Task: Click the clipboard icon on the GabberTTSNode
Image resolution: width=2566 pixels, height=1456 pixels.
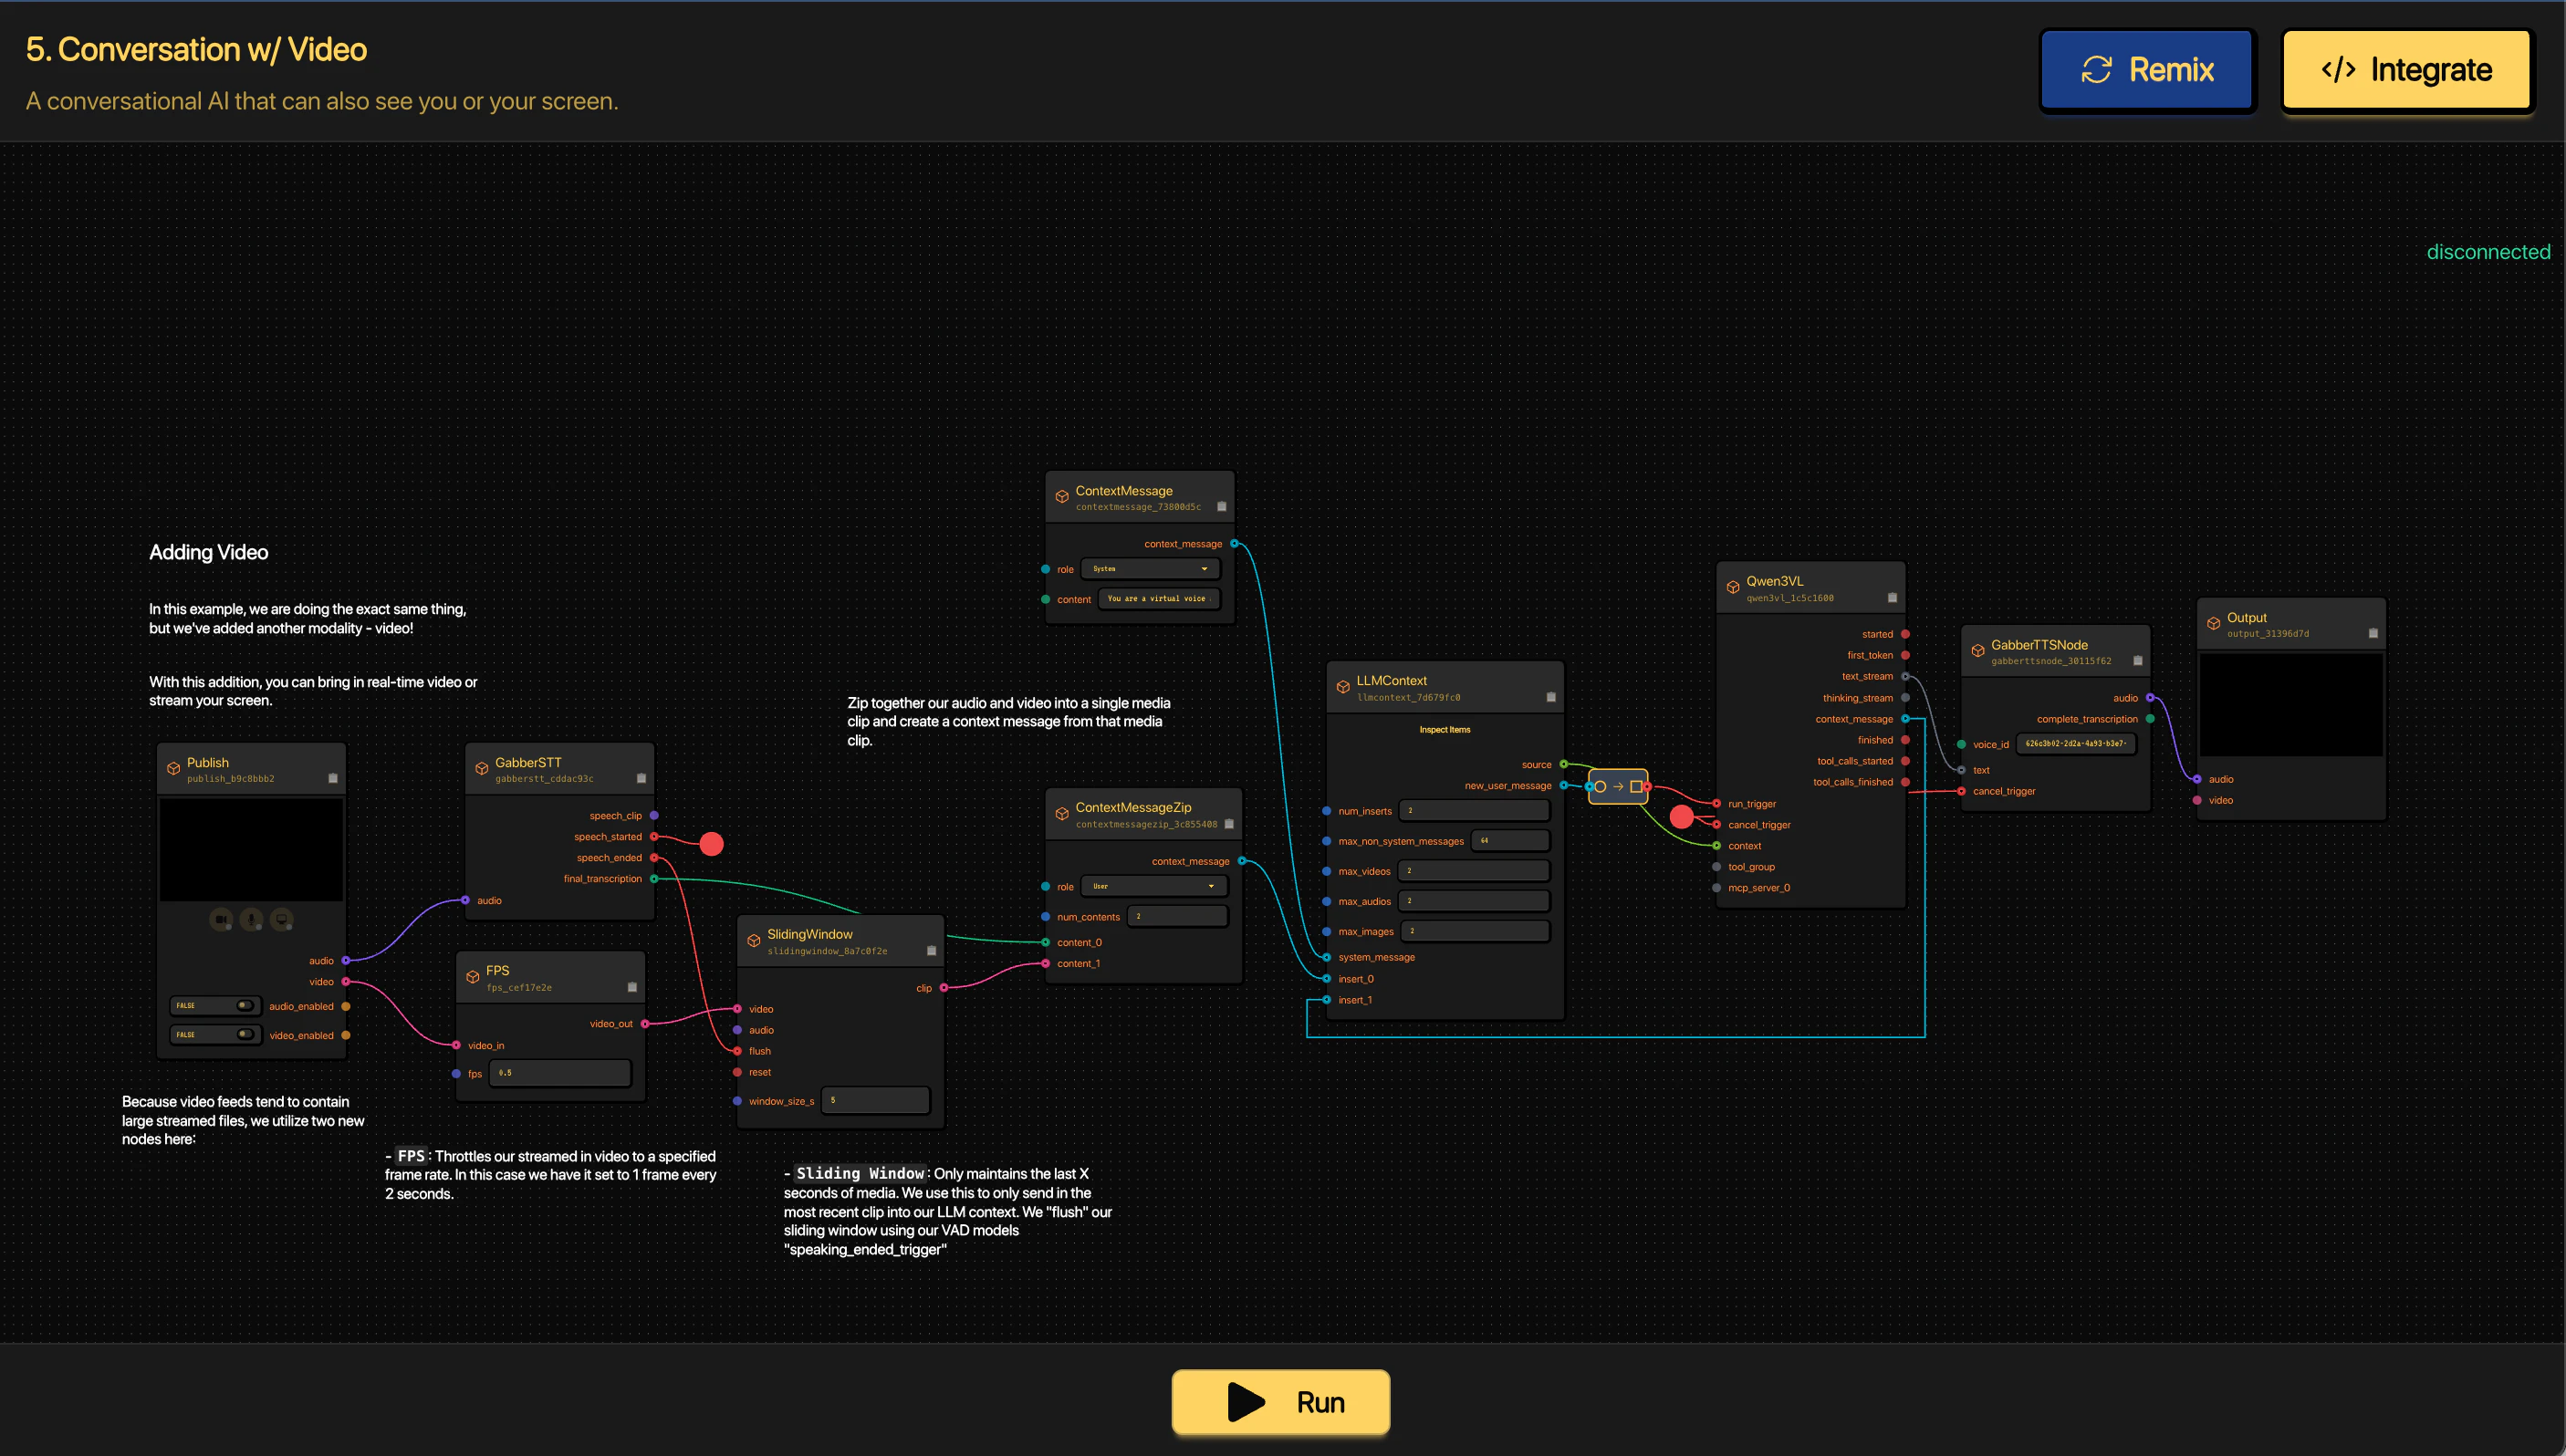Action: [2136, 660]
